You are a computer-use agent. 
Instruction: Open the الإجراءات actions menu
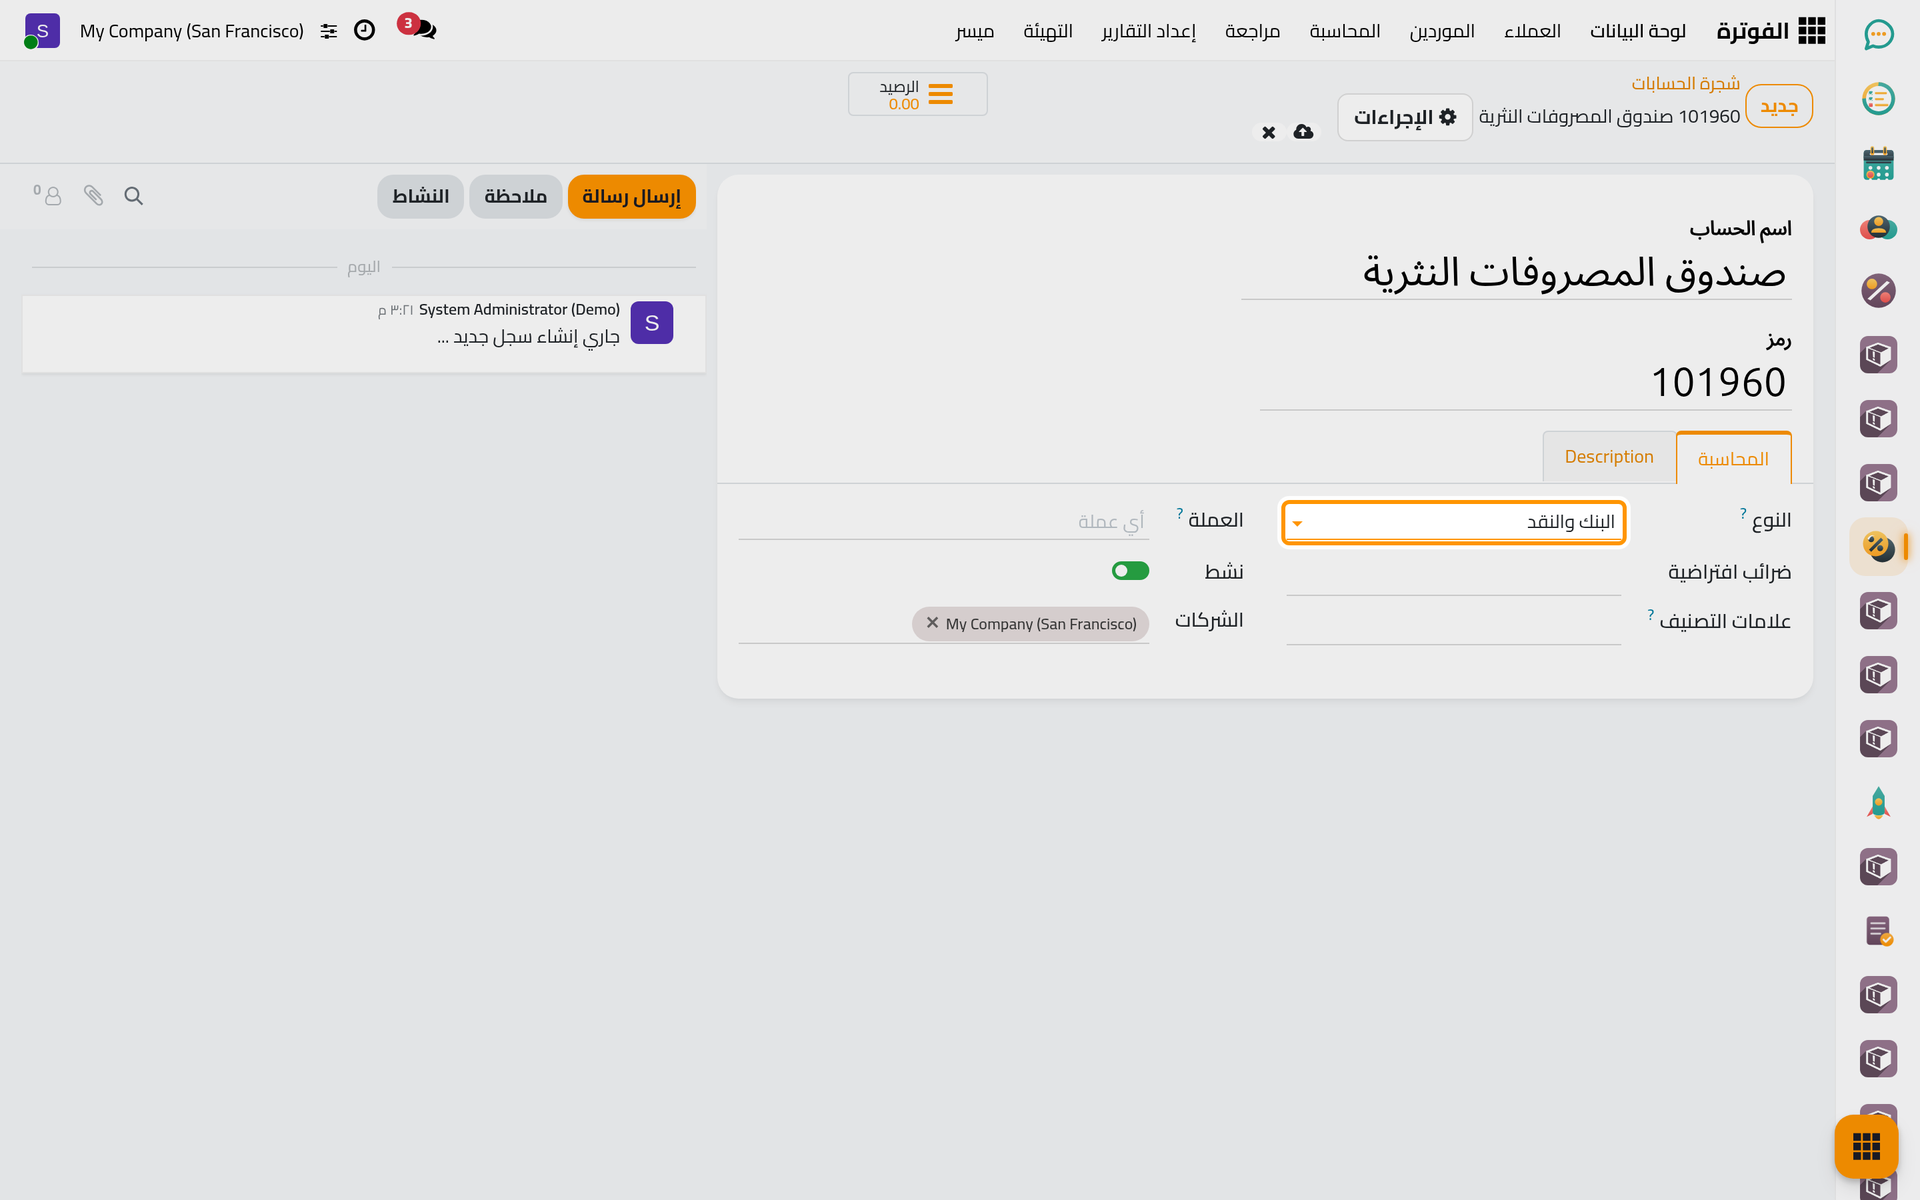click(1404, 118)
